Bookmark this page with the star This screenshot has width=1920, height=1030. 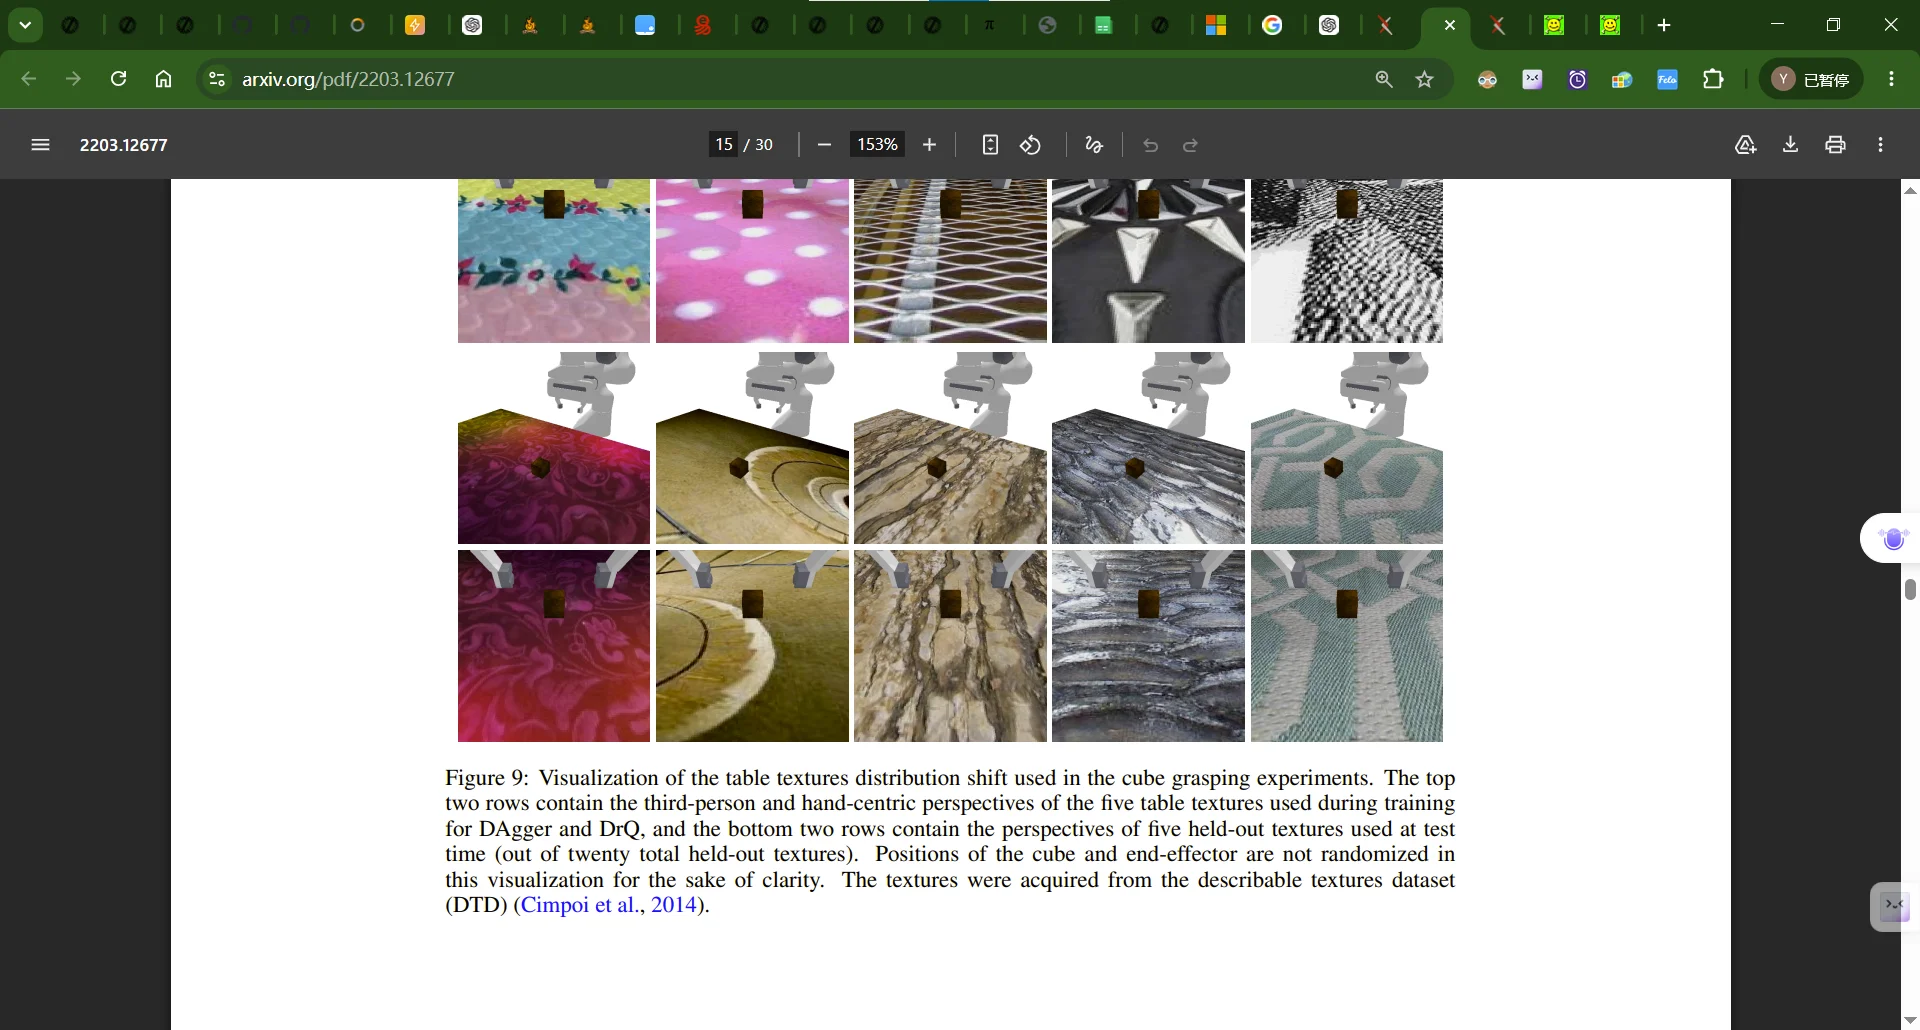1425,79
